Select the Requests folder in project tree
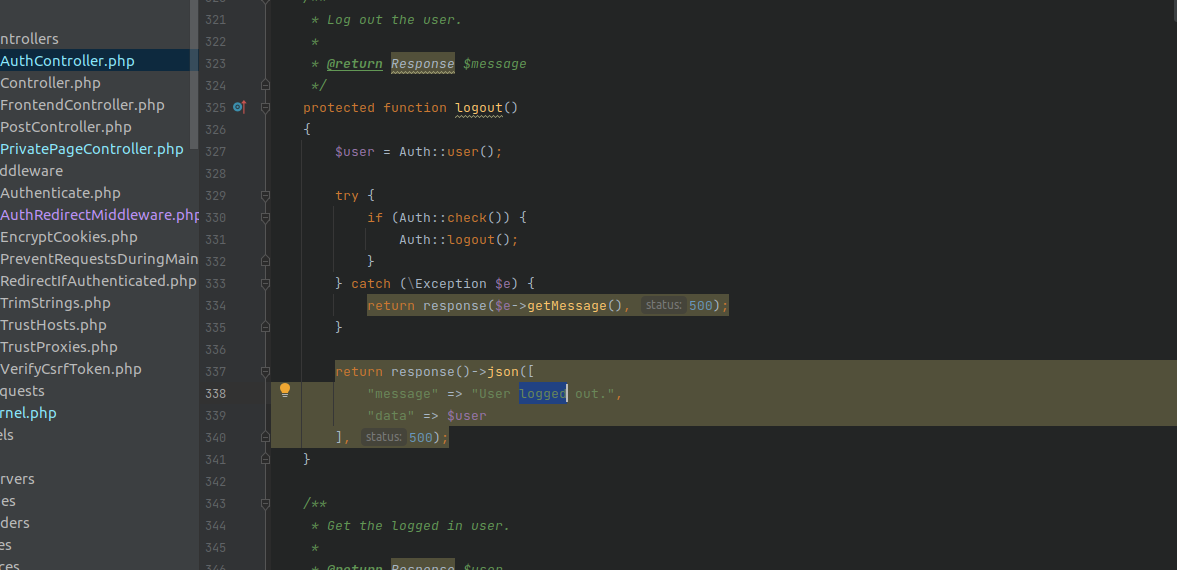 point(22,391)
